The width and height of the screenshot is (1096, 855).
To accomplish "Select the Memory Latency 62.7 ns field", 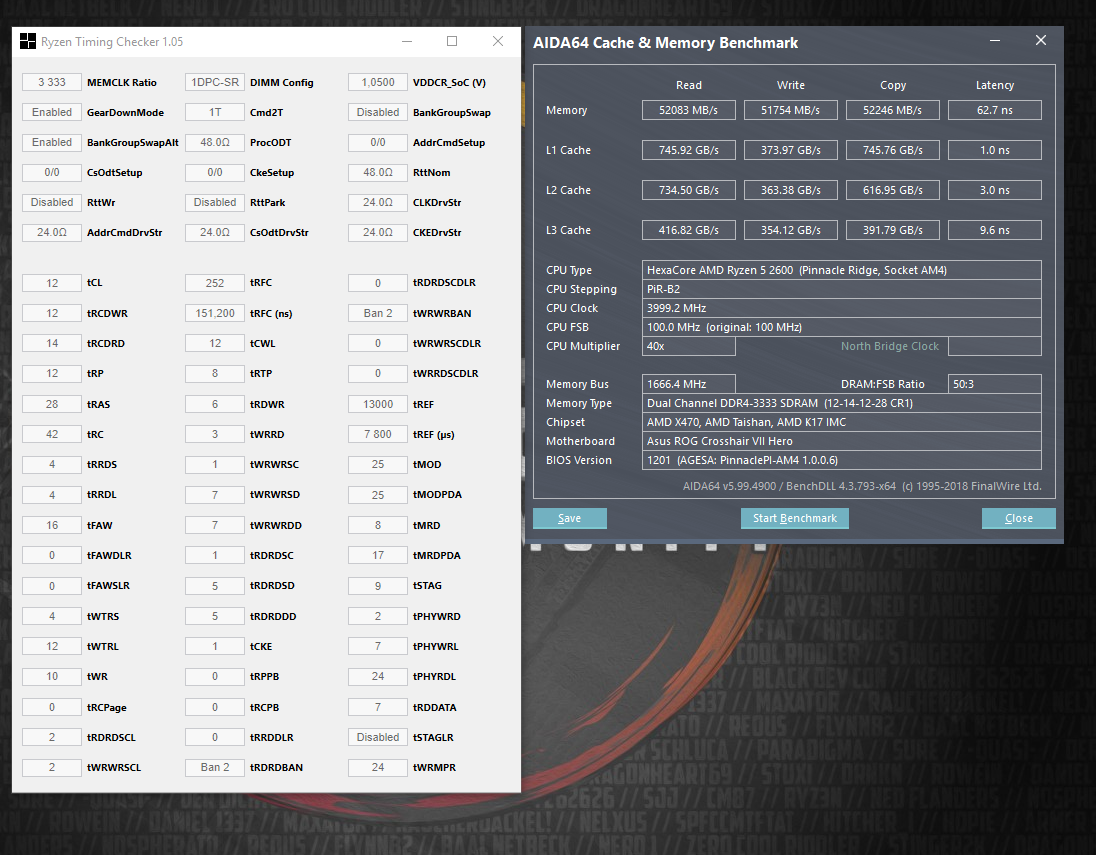I will click(995, 110).
